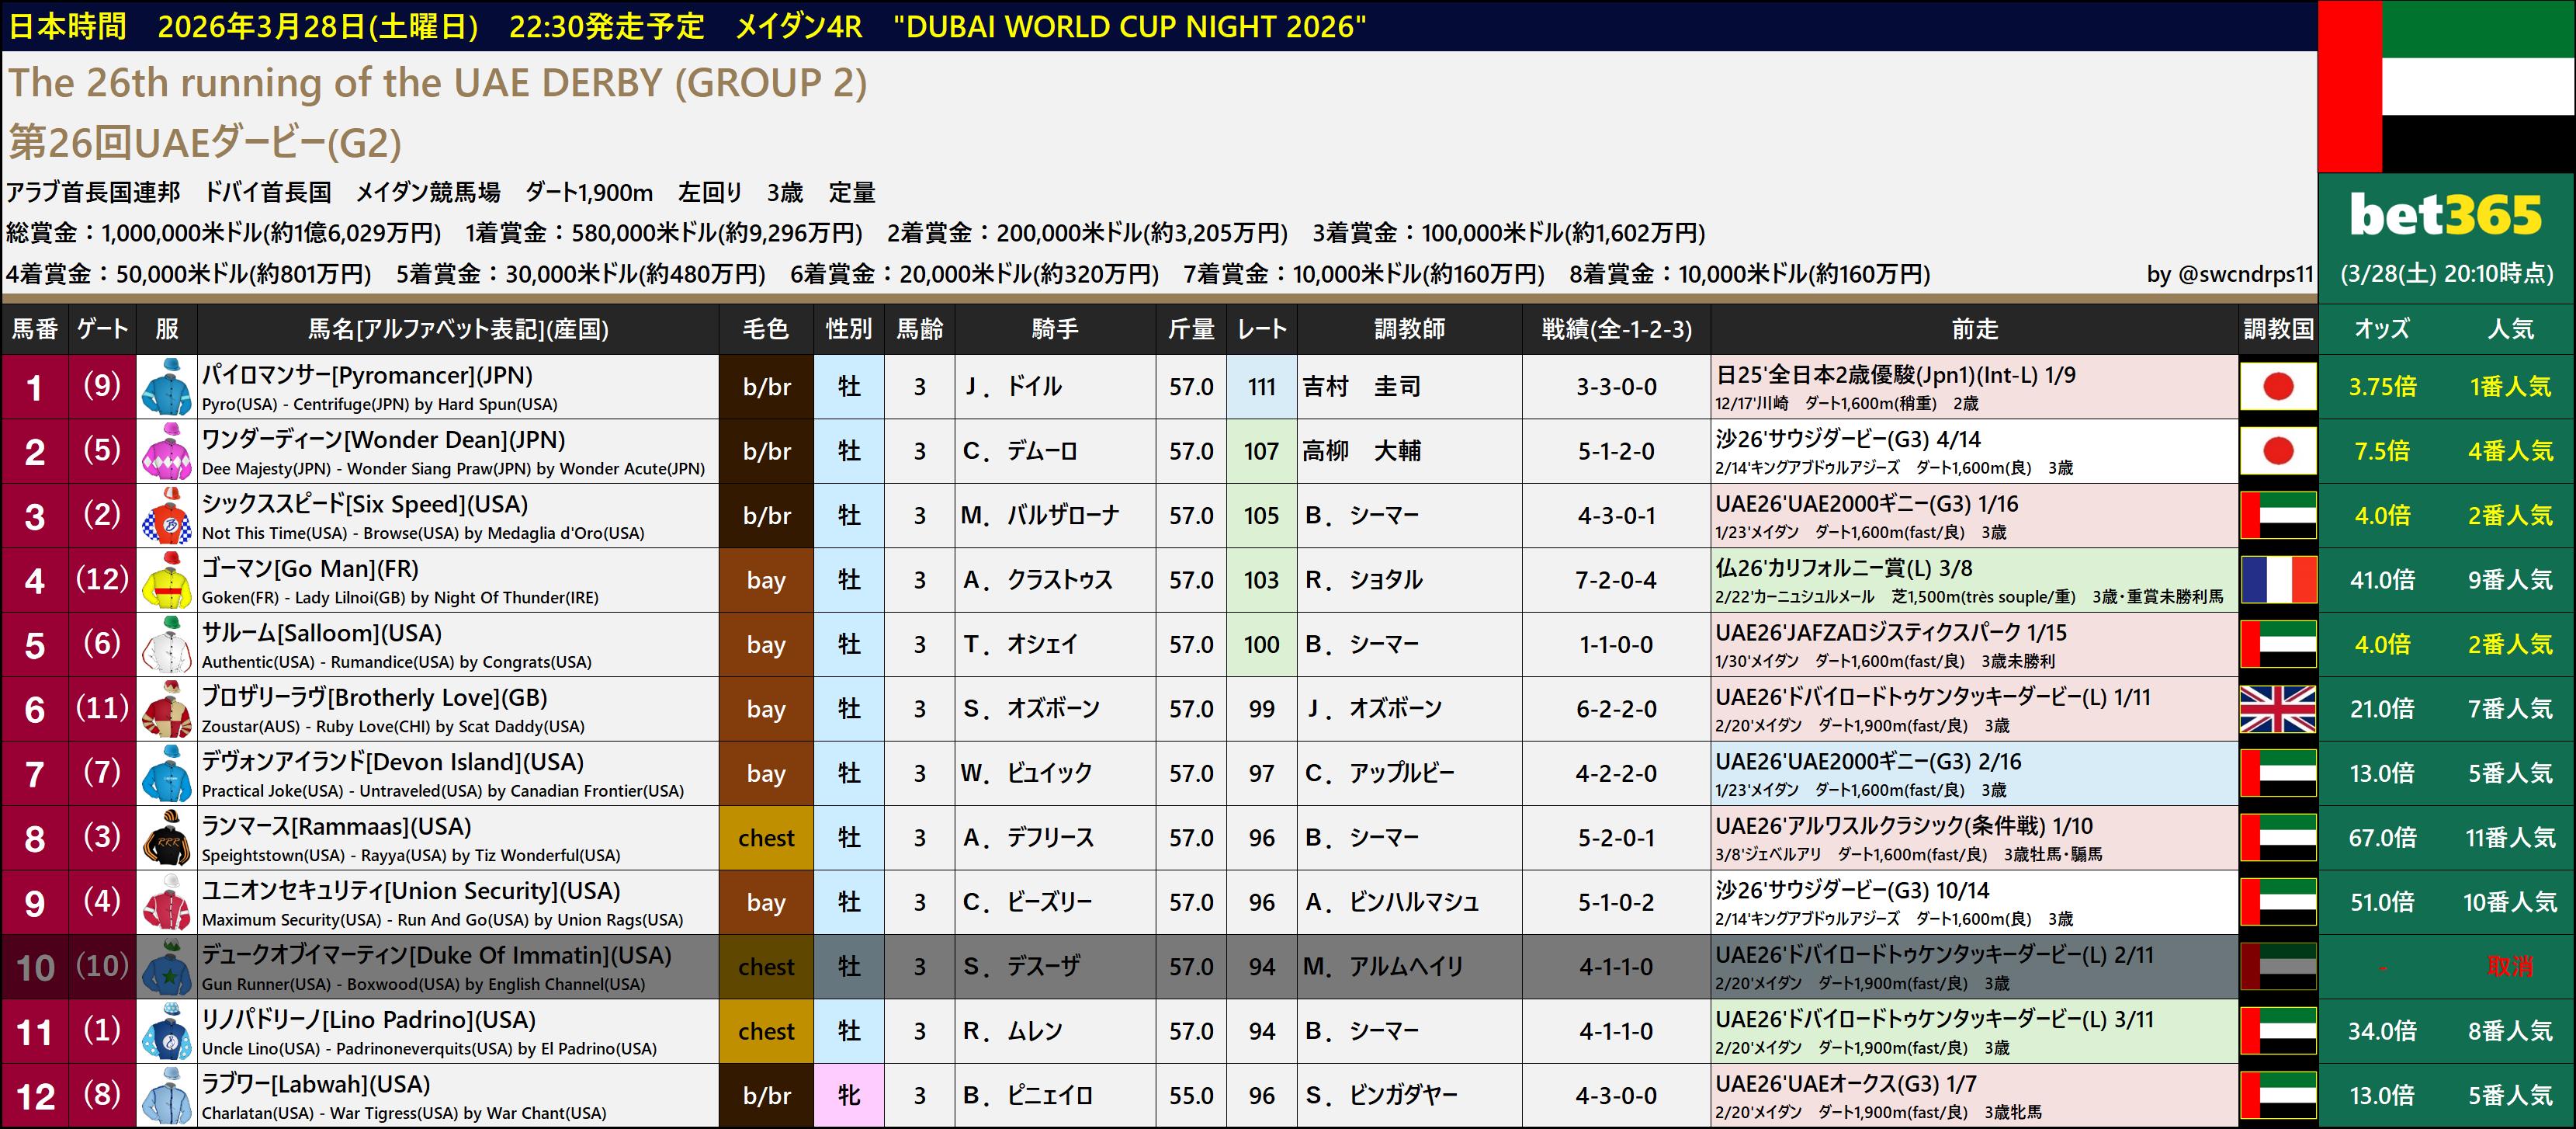This screenshot has height=1129, width=2576.
Task: Click Rammaas's black and orange silk icon
Action: (166, 838)
